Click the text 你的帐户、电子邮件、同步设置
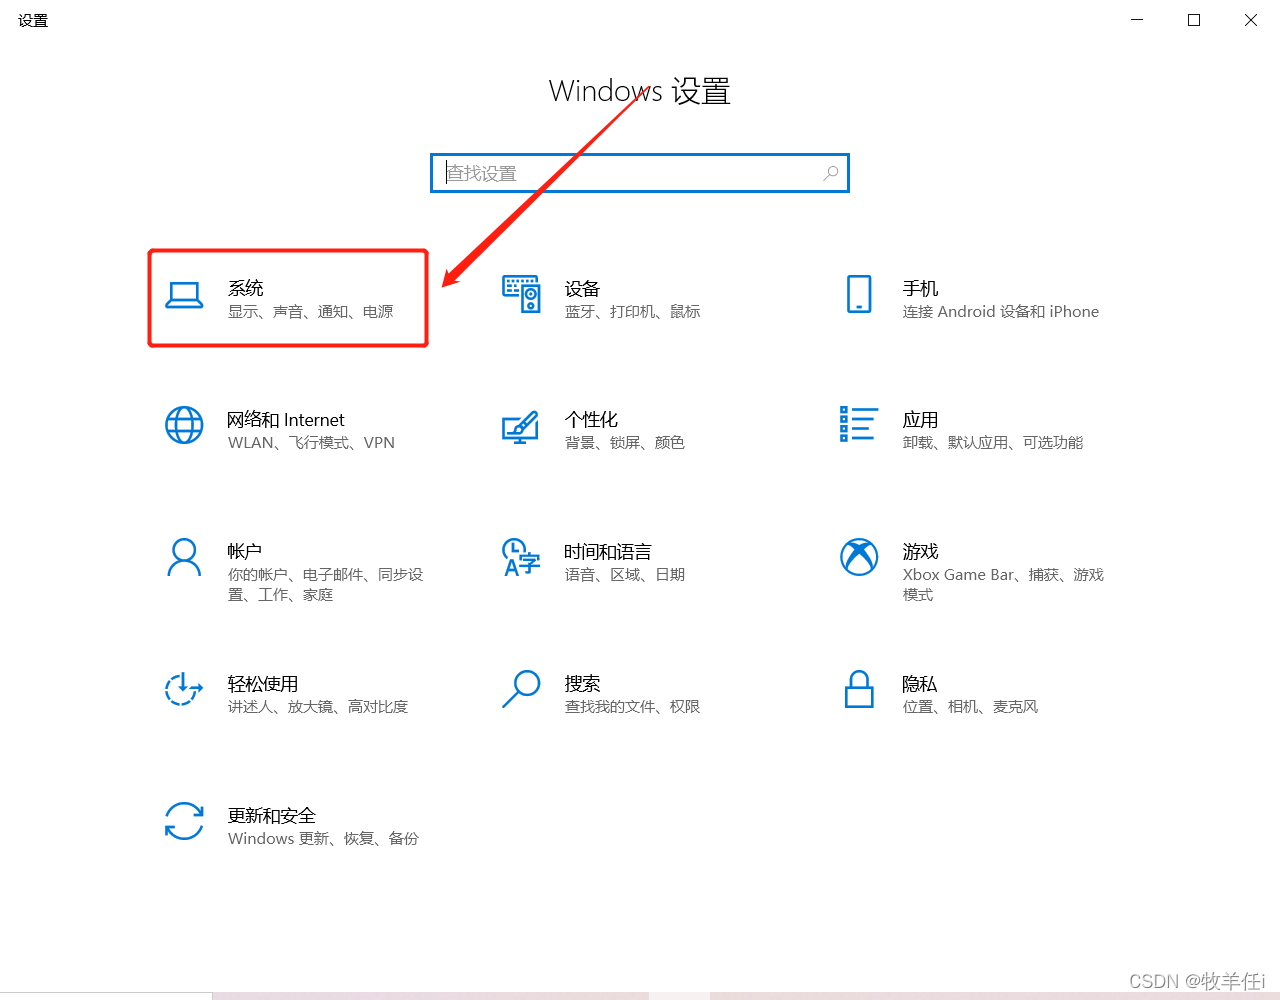Screen dimensions: 1280x1000 tap(326, 585)
